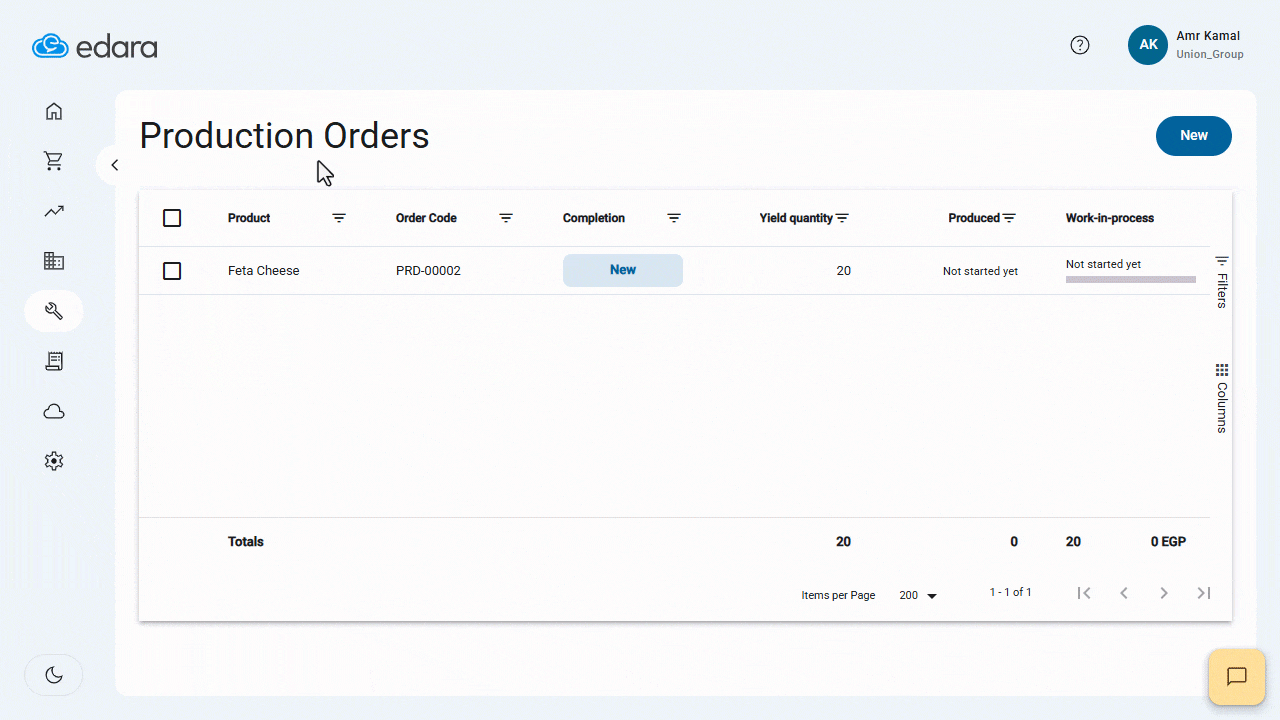Click the edara logo

(x=95, y=46)
